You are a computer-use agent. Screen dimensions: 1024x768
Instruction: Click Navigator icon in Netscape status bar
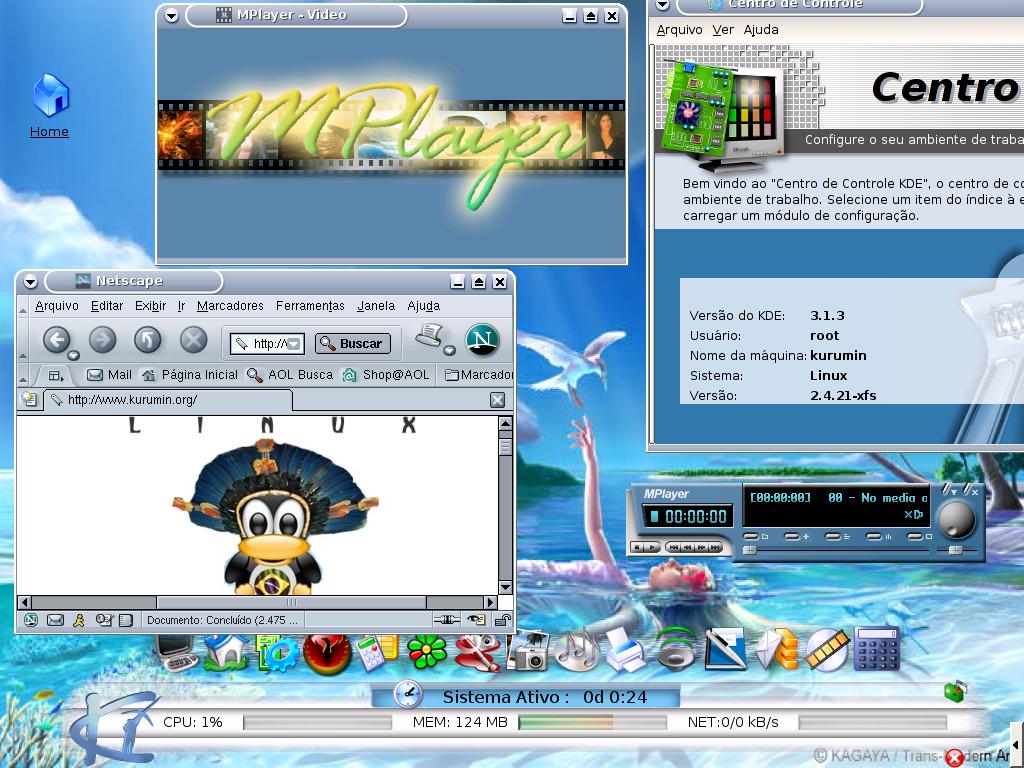(31, 620)
